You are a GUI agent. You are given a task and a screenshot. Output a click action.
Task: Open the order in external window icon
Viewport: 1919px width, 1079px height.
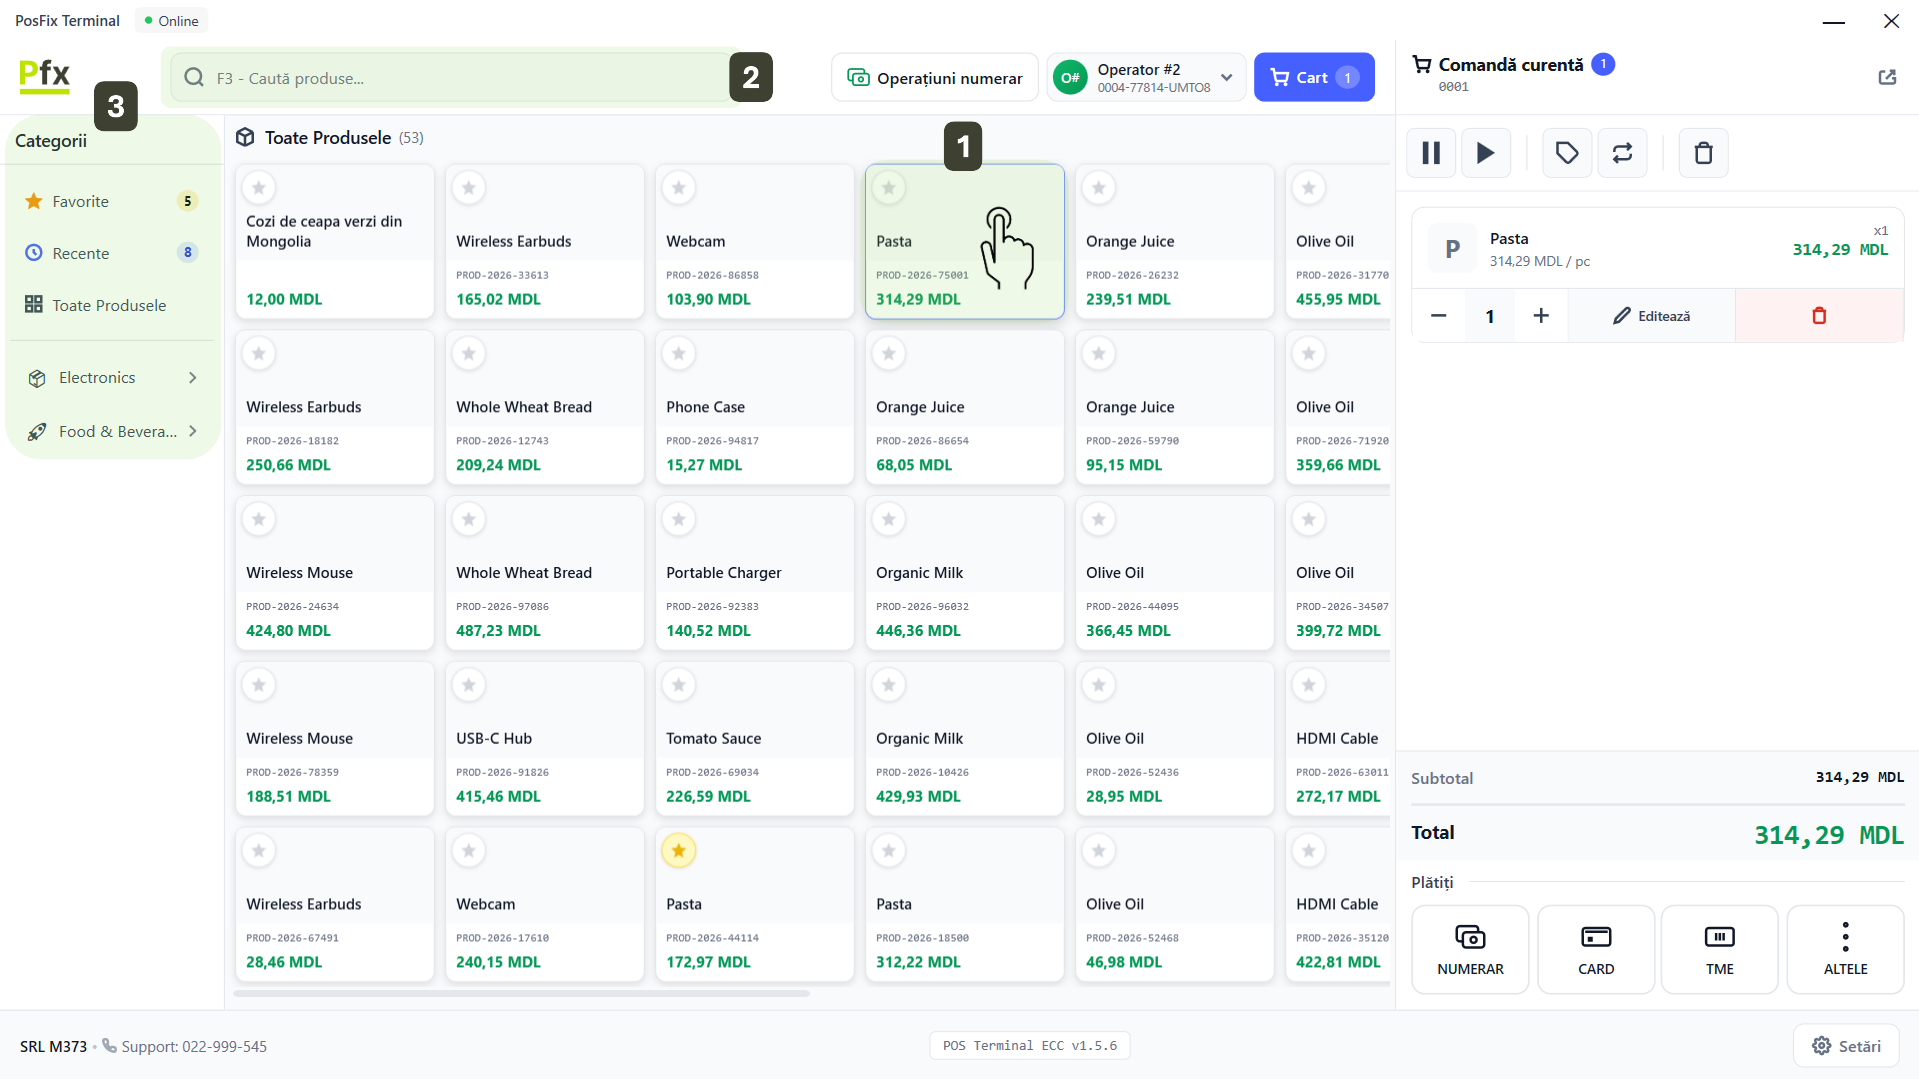(x=1887, y=77)
